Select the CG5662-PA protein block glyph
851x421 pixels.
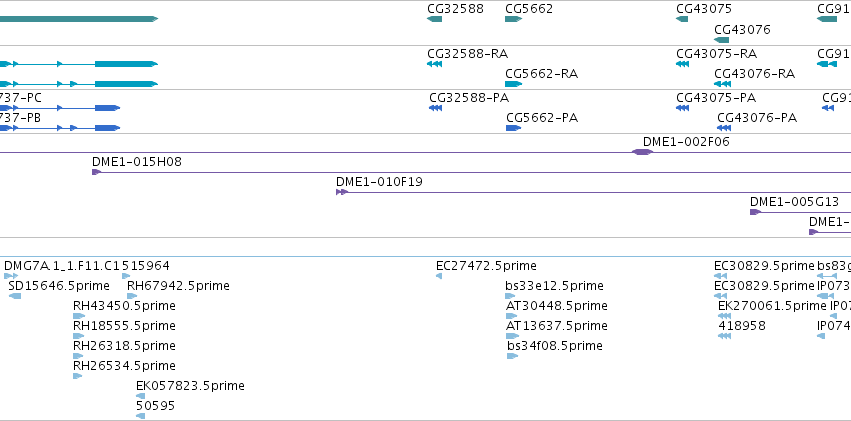click(x=513, y=128)
